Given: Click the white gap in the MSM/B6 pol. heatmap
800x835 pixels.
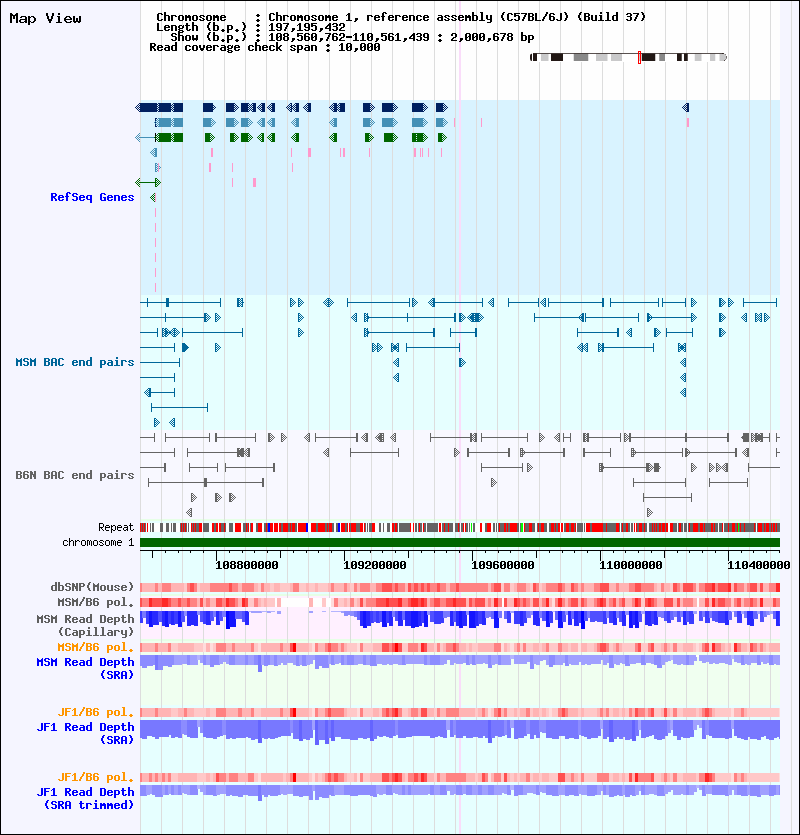Looking at the screenshot, I should [x=295, y=602].
